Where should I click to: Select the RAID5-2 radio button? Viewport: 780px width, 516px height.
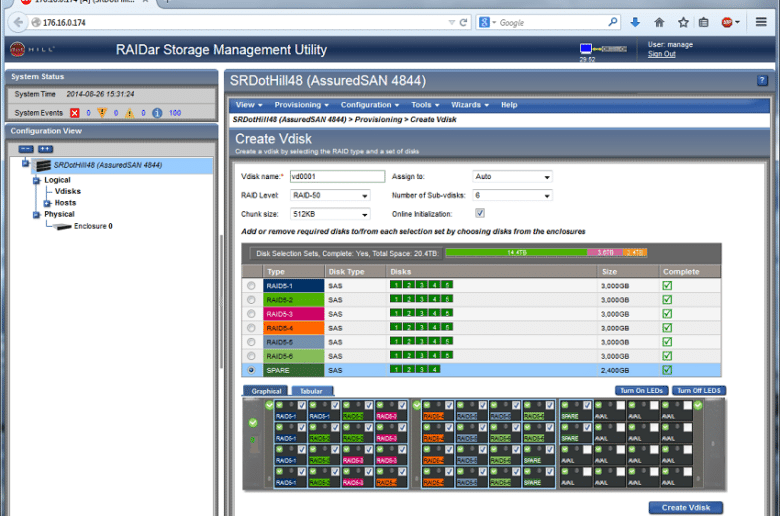[x=251, y=300]
